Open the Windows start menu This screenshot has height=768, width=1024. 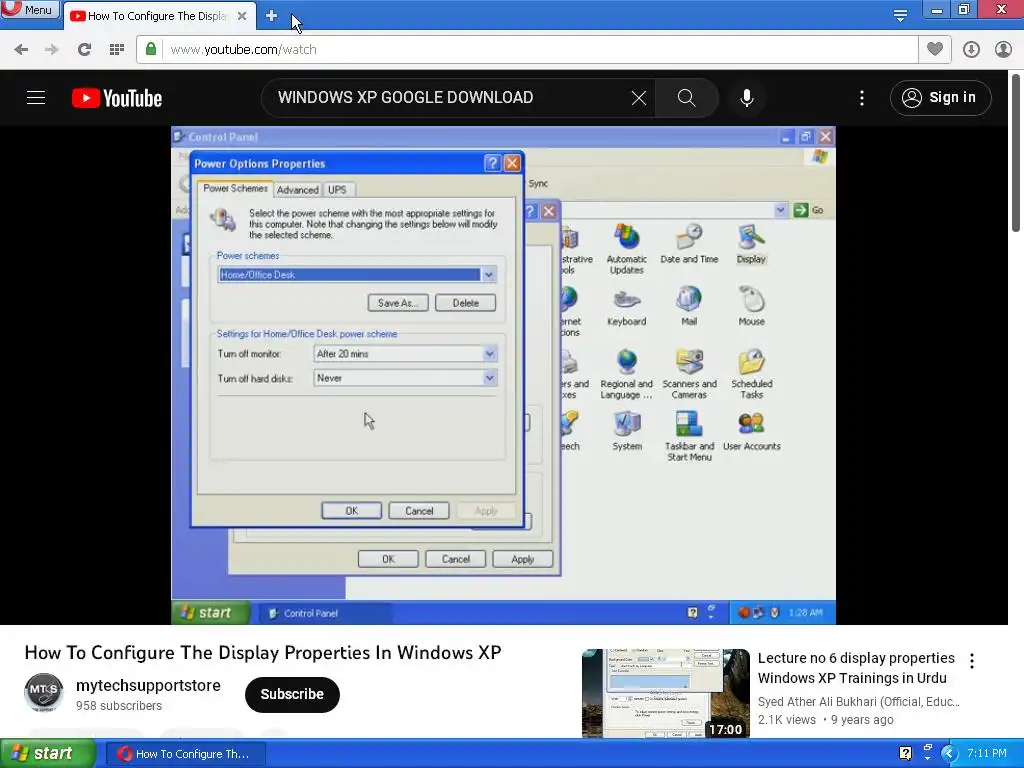point(47,754)
